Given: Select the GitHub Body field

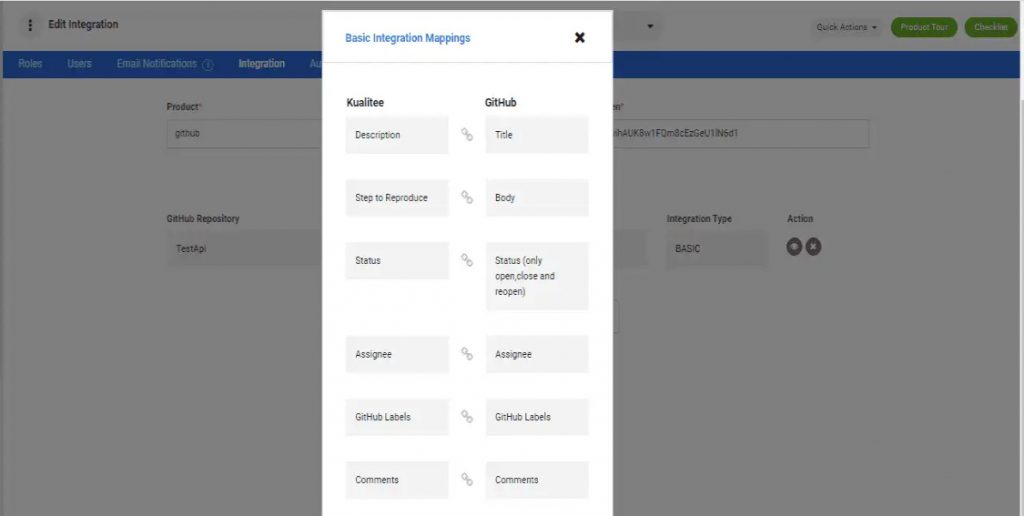Looking at the screenshot, I should pos(537,198).
